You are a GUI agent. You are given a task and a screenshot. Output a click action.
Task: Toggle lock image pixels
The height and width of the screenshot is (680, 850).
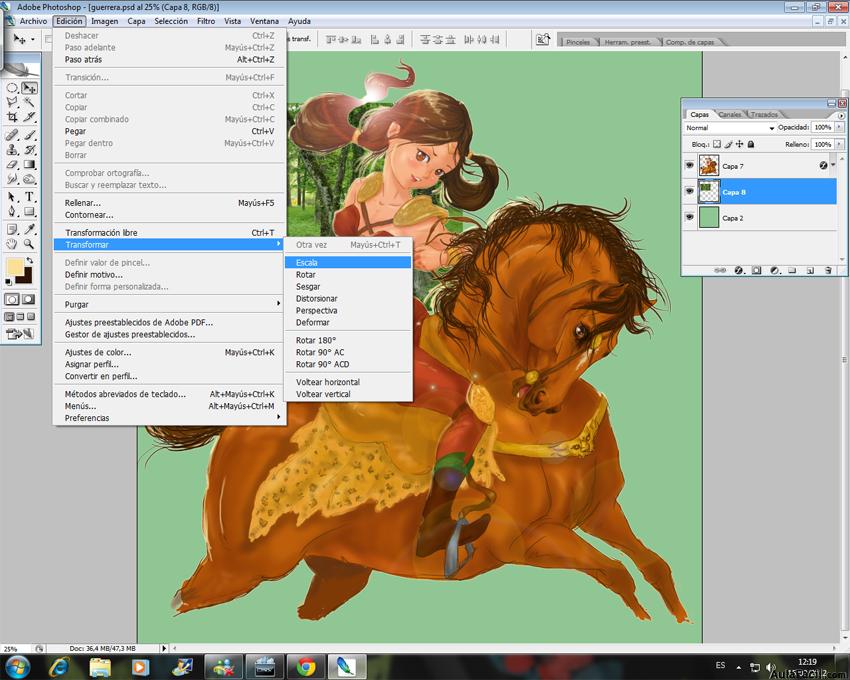point(728,144)
